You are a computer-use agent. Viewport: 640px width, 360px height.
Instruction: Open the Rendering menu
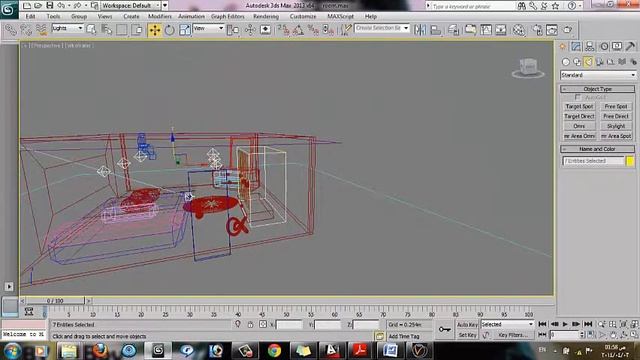266,16
